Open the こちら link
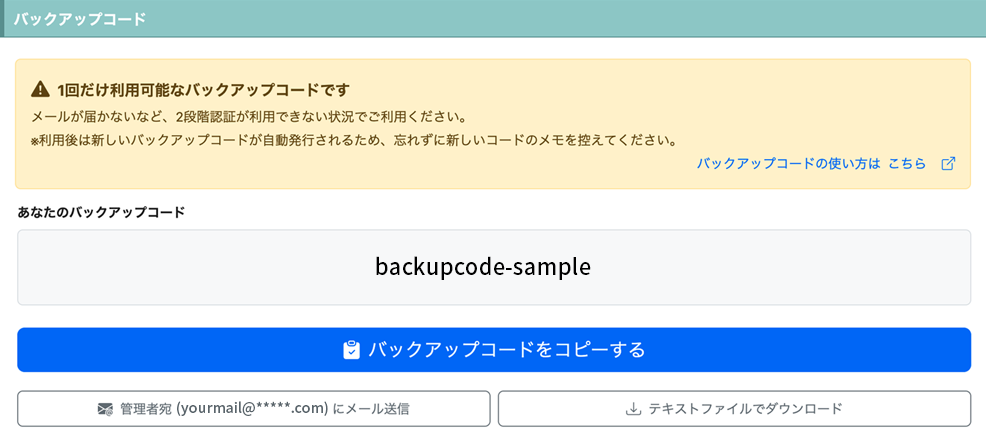 [x=907, y=164]
